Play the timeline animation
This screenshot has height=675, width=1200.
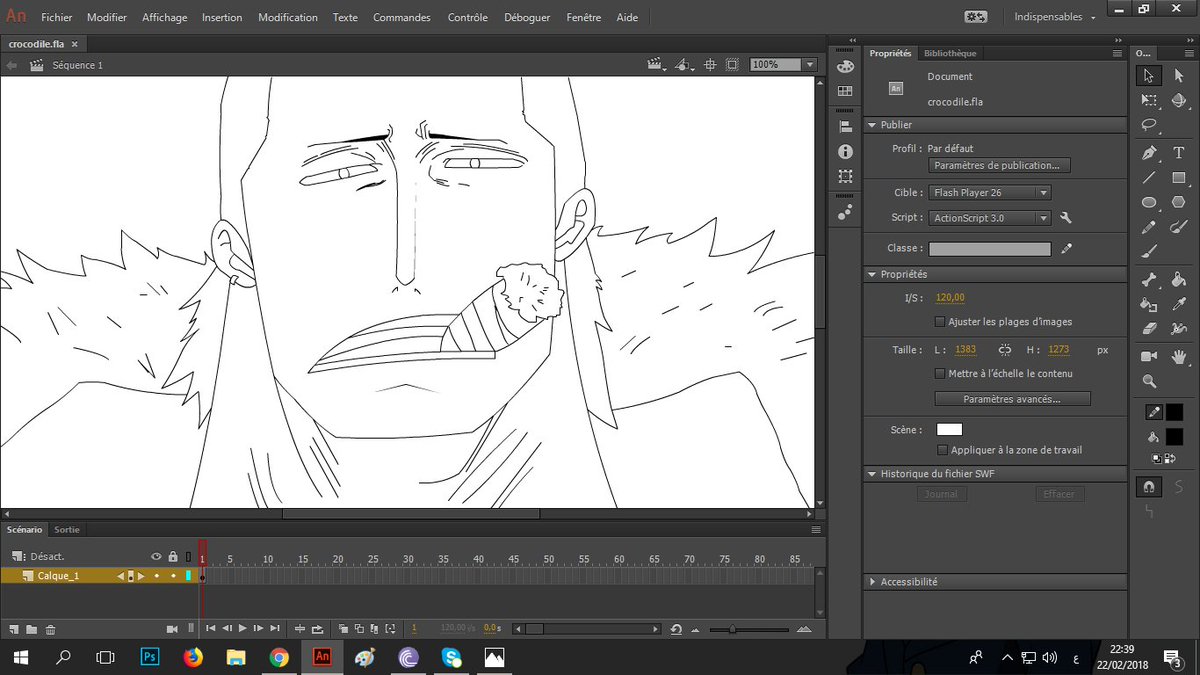[242, 628]
